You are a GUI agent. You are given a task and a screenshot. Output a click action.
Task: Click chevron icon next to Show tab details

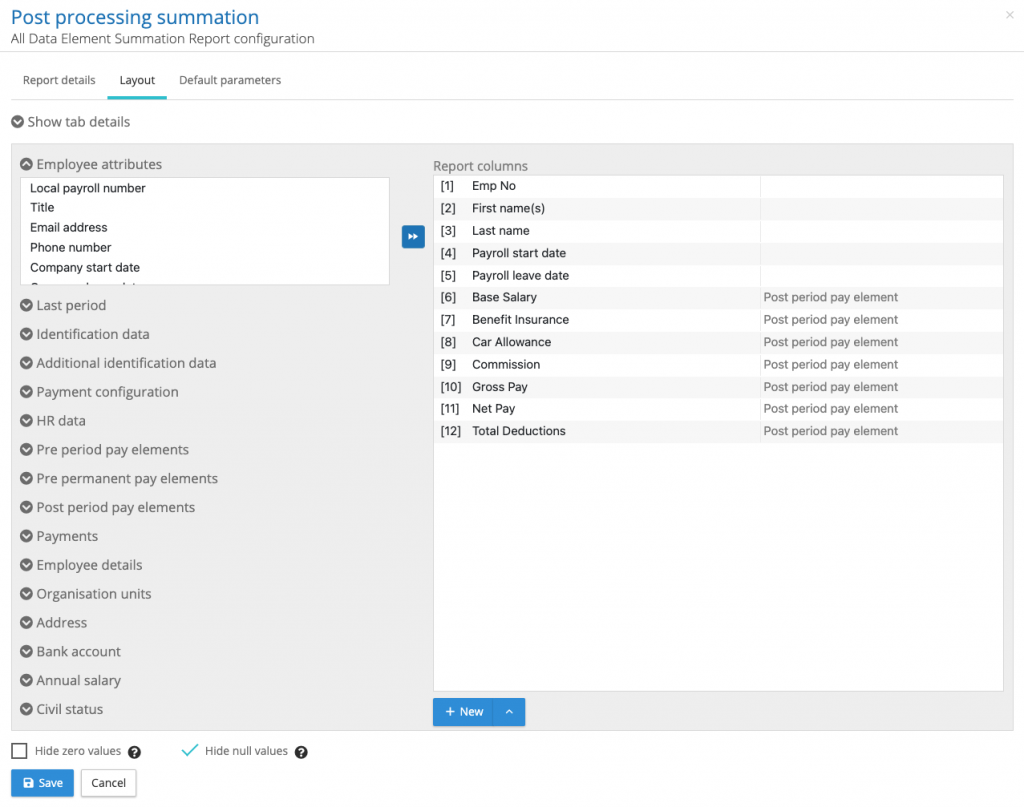click(18, 122)
